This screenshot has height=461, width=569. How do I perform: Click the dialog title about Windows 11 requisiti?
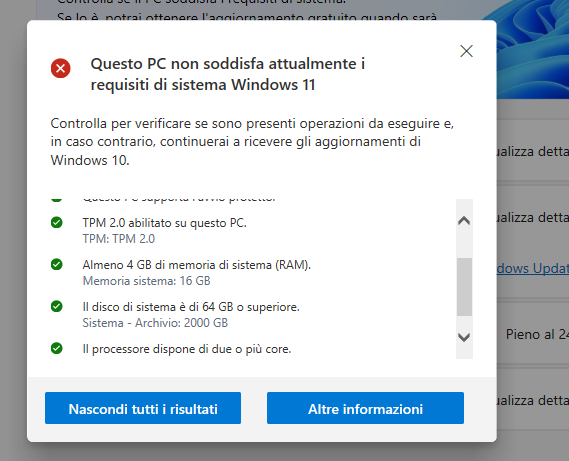point(228,74)
